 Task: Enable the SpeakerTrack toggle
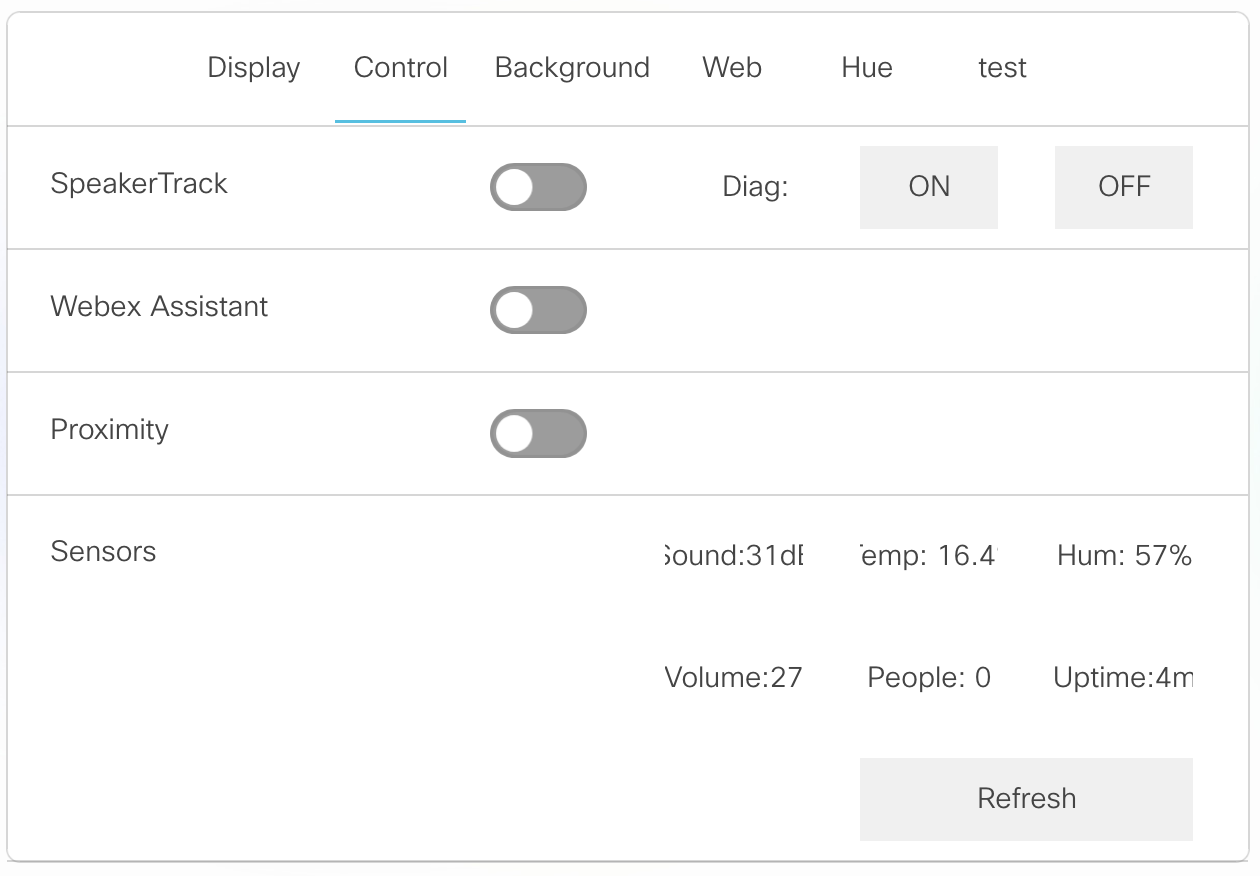point(538,187)
